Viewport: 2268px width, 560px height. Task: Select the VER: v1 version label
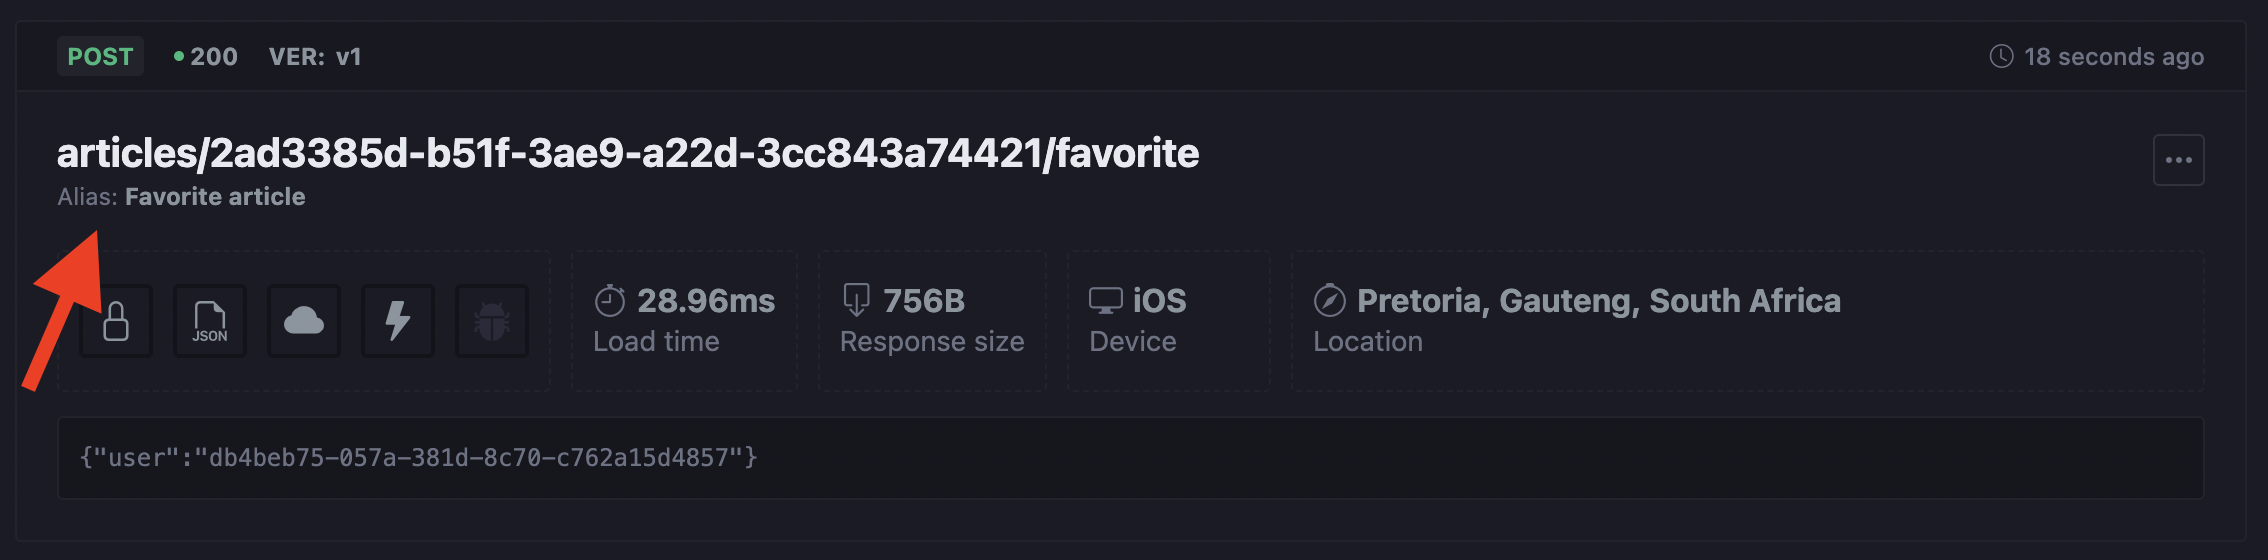pyautogui.click(x=315, y=56)
